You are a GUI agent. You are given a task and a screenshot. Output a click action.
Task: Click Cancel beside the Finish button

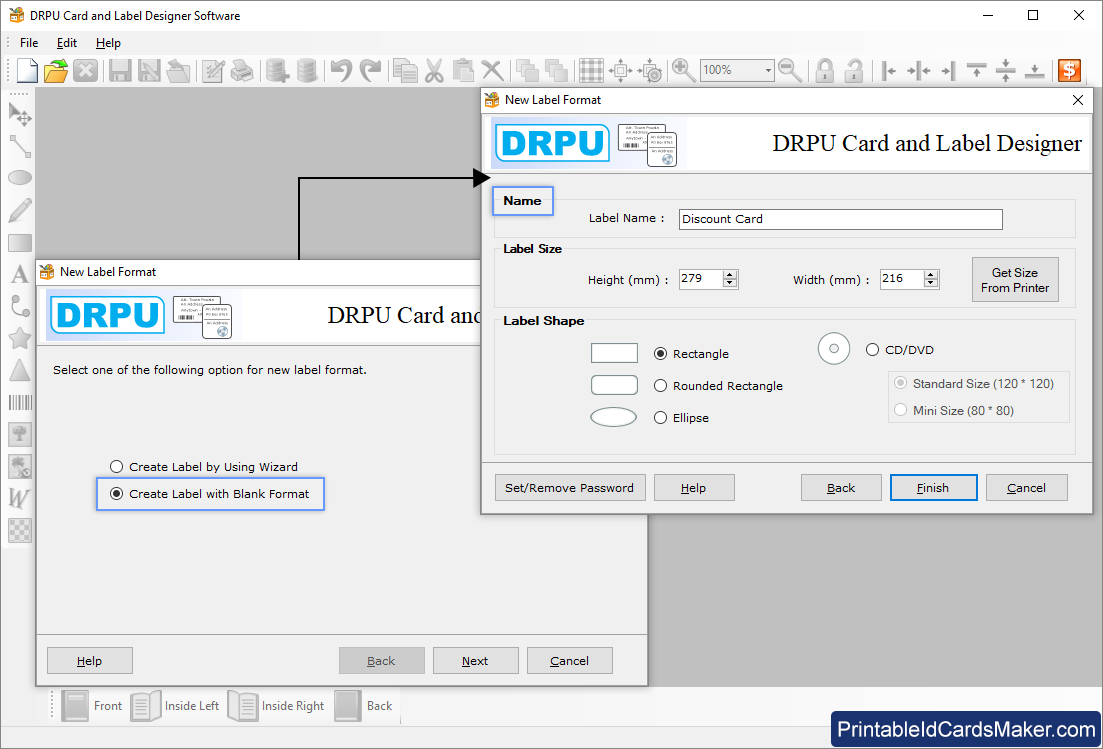coord(1027,487)
